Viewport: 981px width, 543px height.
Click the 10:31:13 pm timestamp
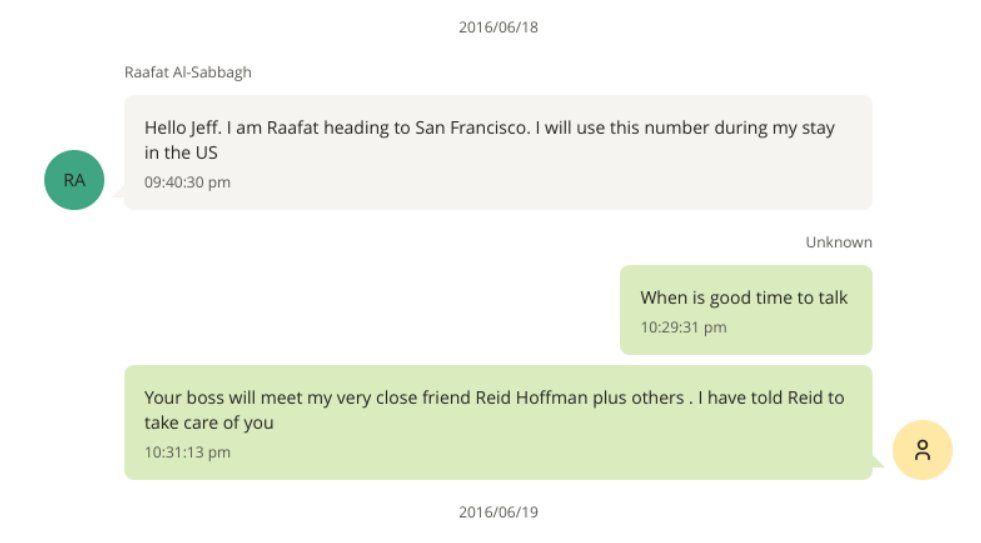point(187,452)
